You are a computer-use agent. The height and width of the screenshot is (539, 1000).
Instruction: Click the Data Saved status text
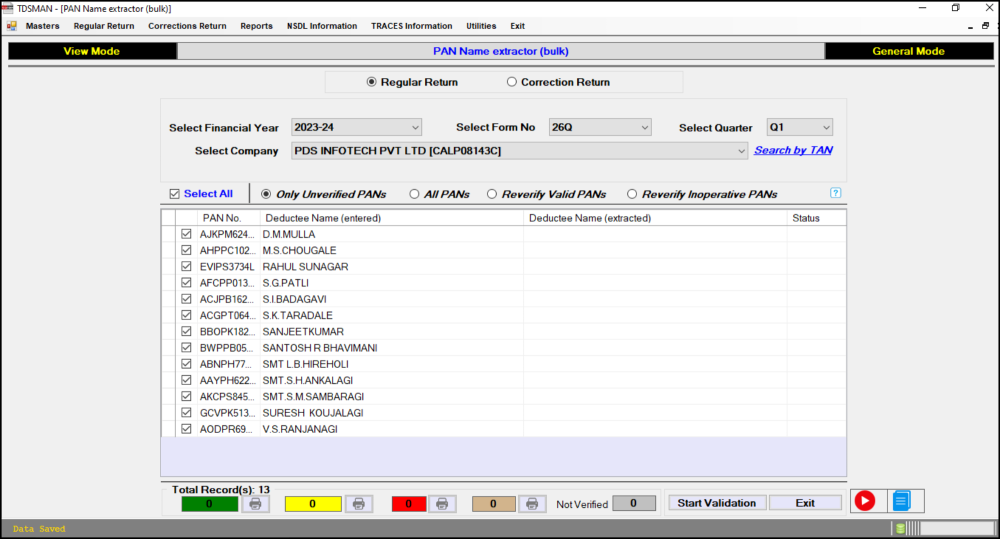[x=39, y=529]
